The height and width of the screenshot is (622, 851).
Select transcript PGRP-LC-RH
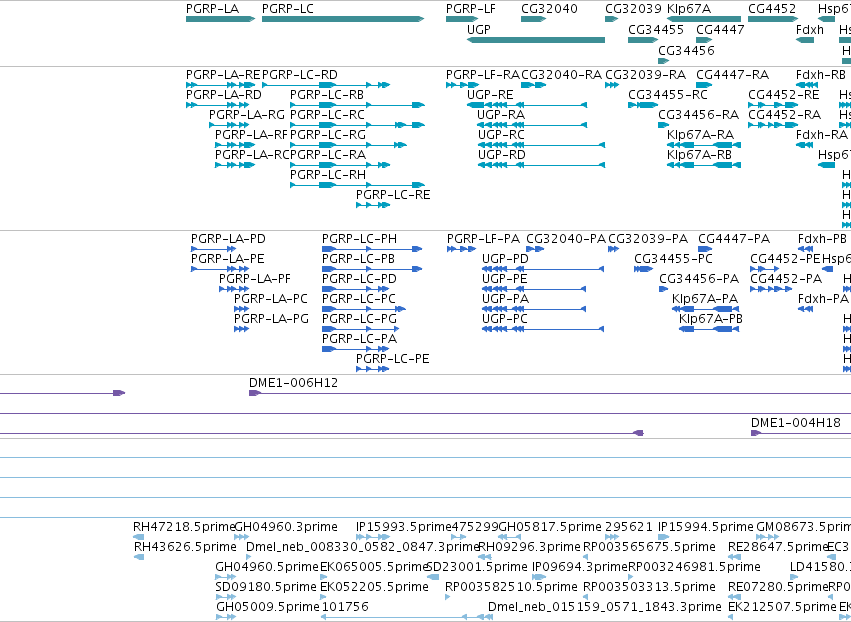tap(328, 175)
